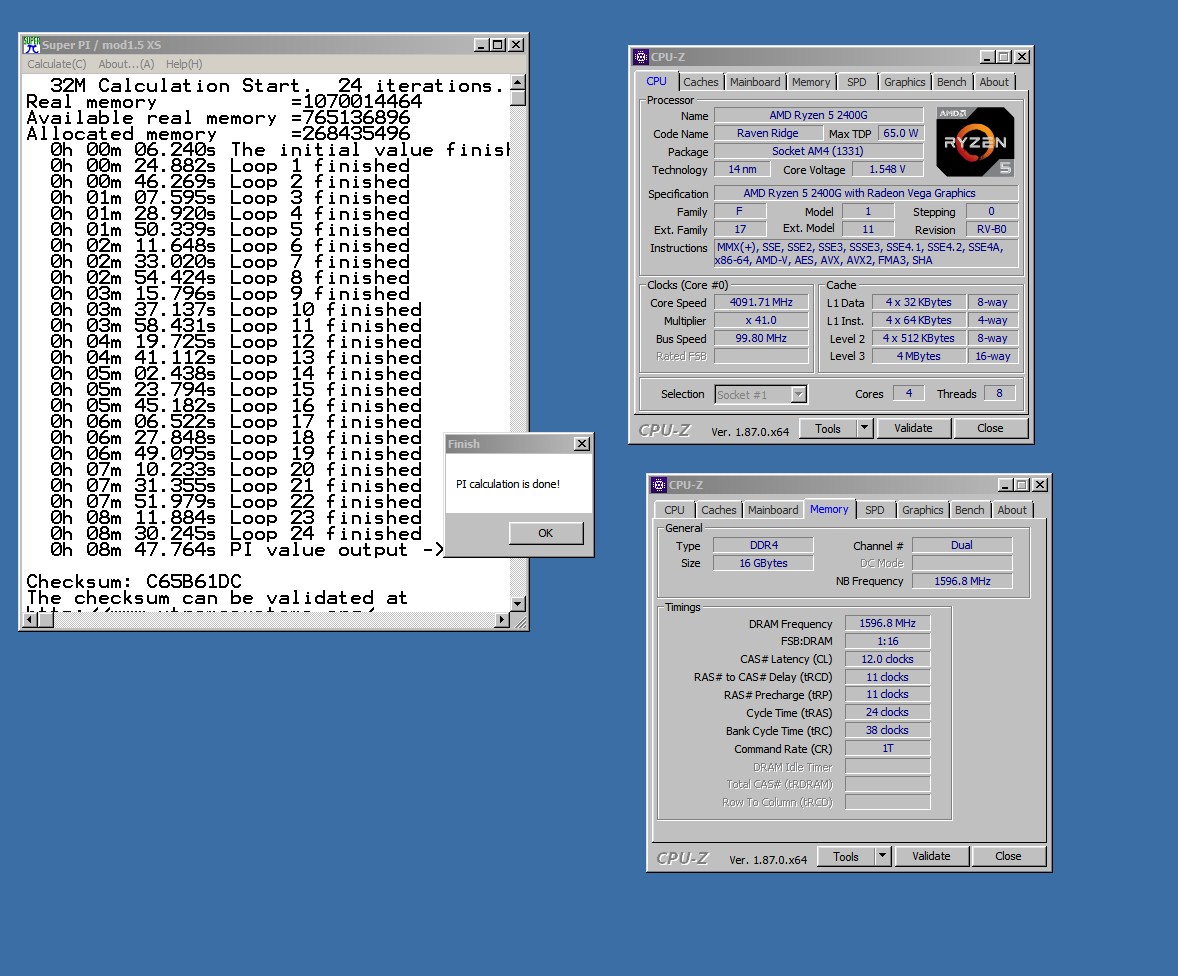The image size is (1178, 976).
Task: Click the '4091.71 MHz' core speed value
Action: pyautogui.click(x=761, y=303)
